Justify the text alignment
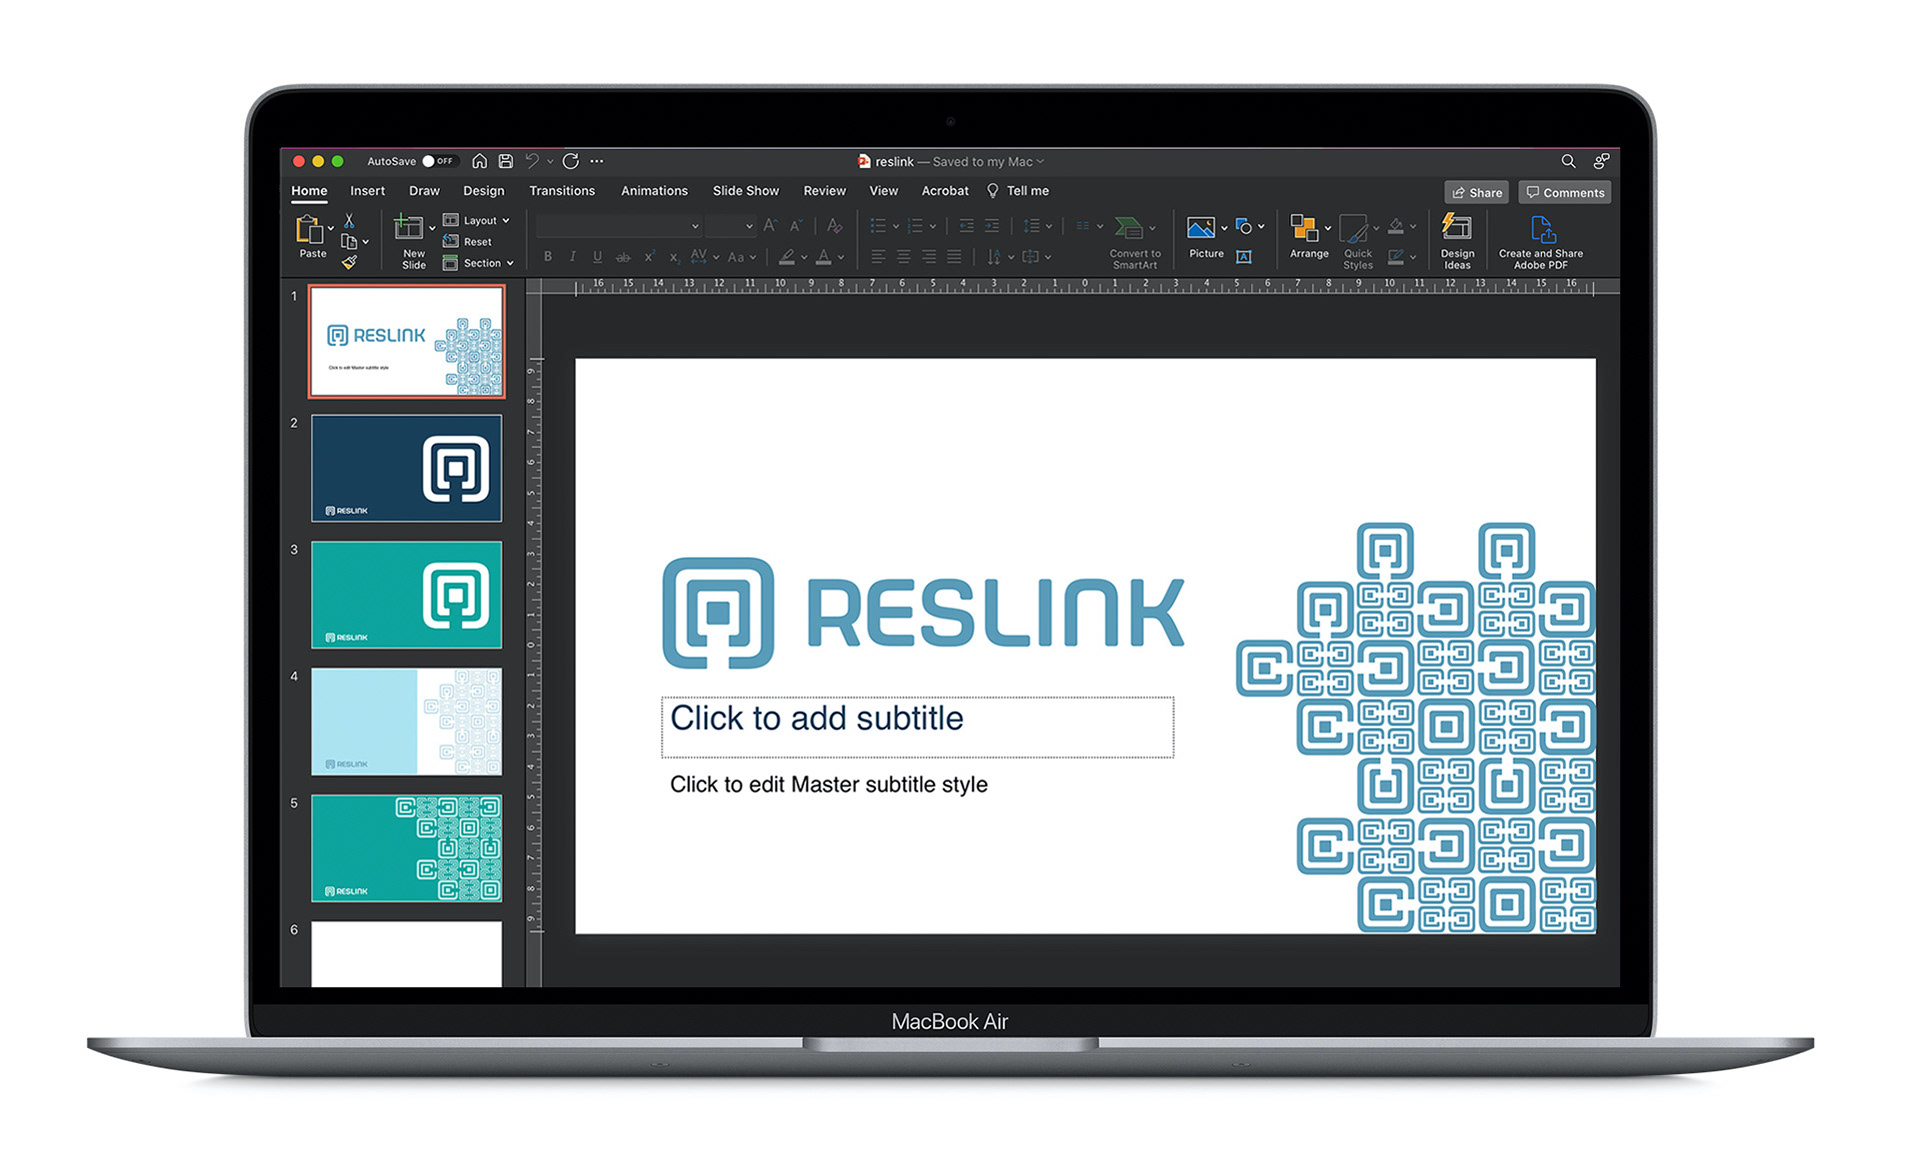Image resolution: width=1920 pixels, height=1175 pixels. (x=954, y=257)
